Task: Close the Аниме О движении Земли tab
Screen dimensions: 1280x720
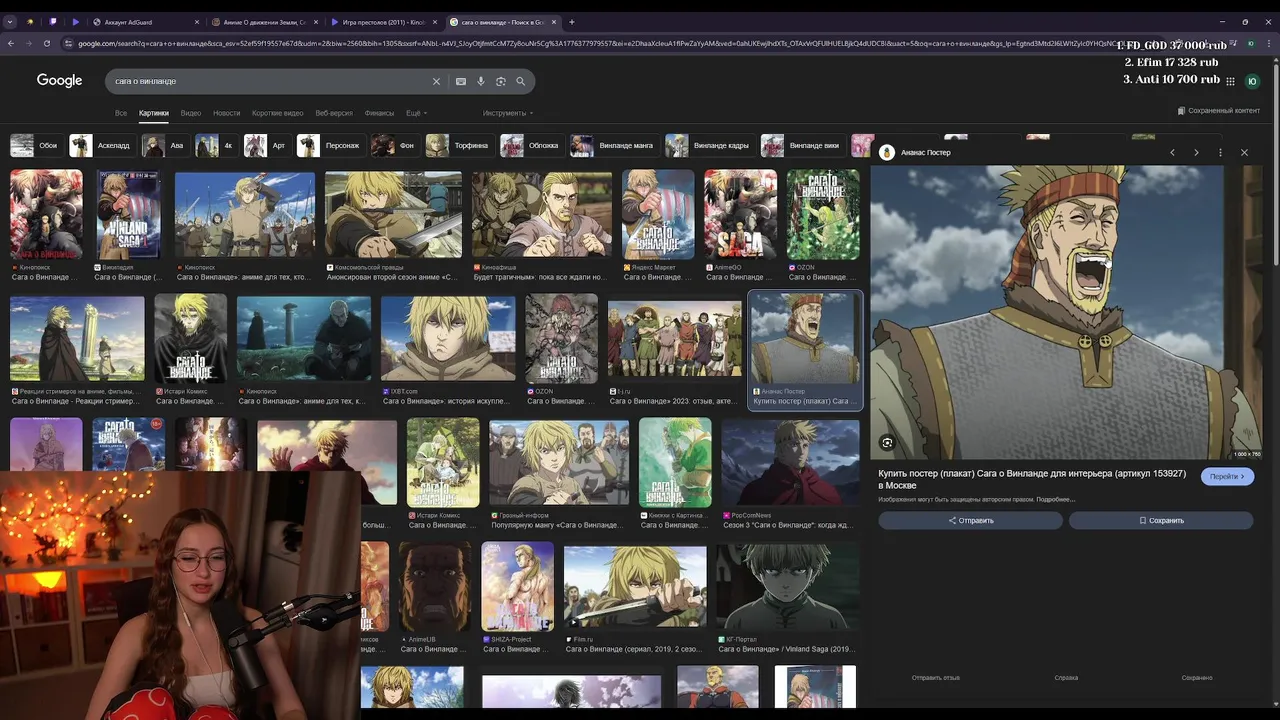Action: 316,21
